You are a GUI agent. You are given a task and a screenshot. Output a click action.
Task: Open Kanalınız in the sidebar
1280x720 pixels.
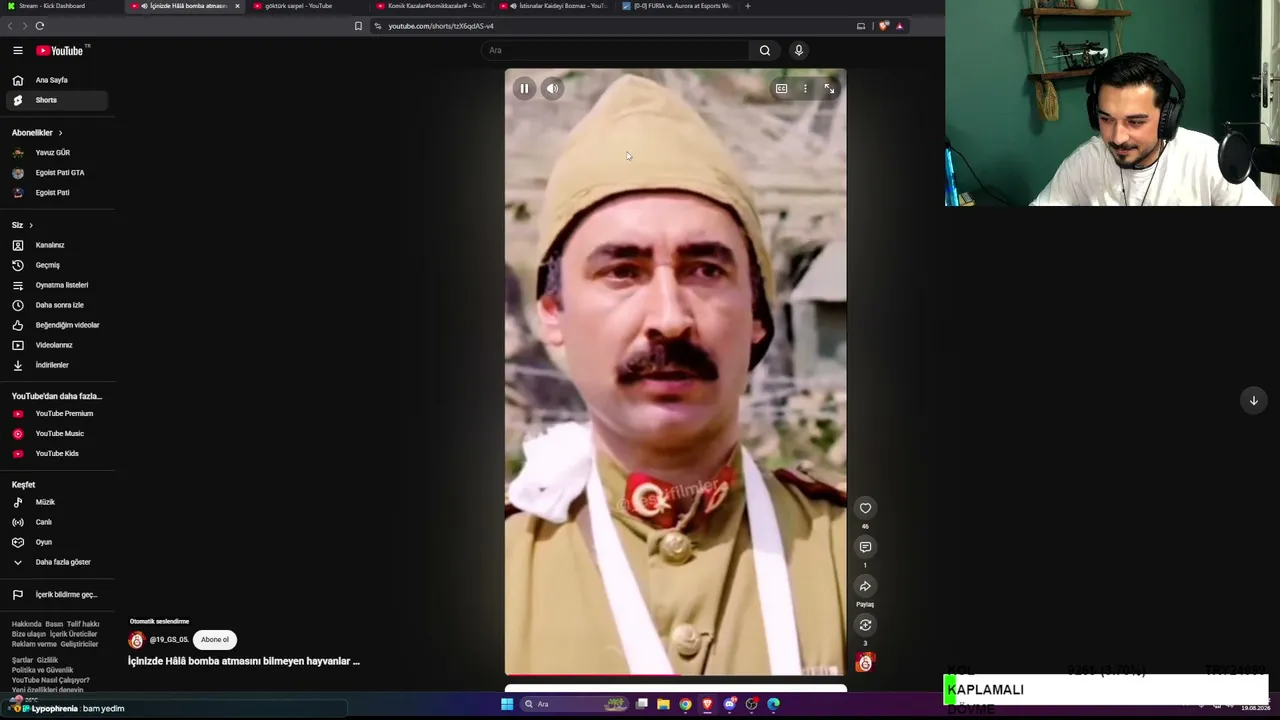pos(57,245)
